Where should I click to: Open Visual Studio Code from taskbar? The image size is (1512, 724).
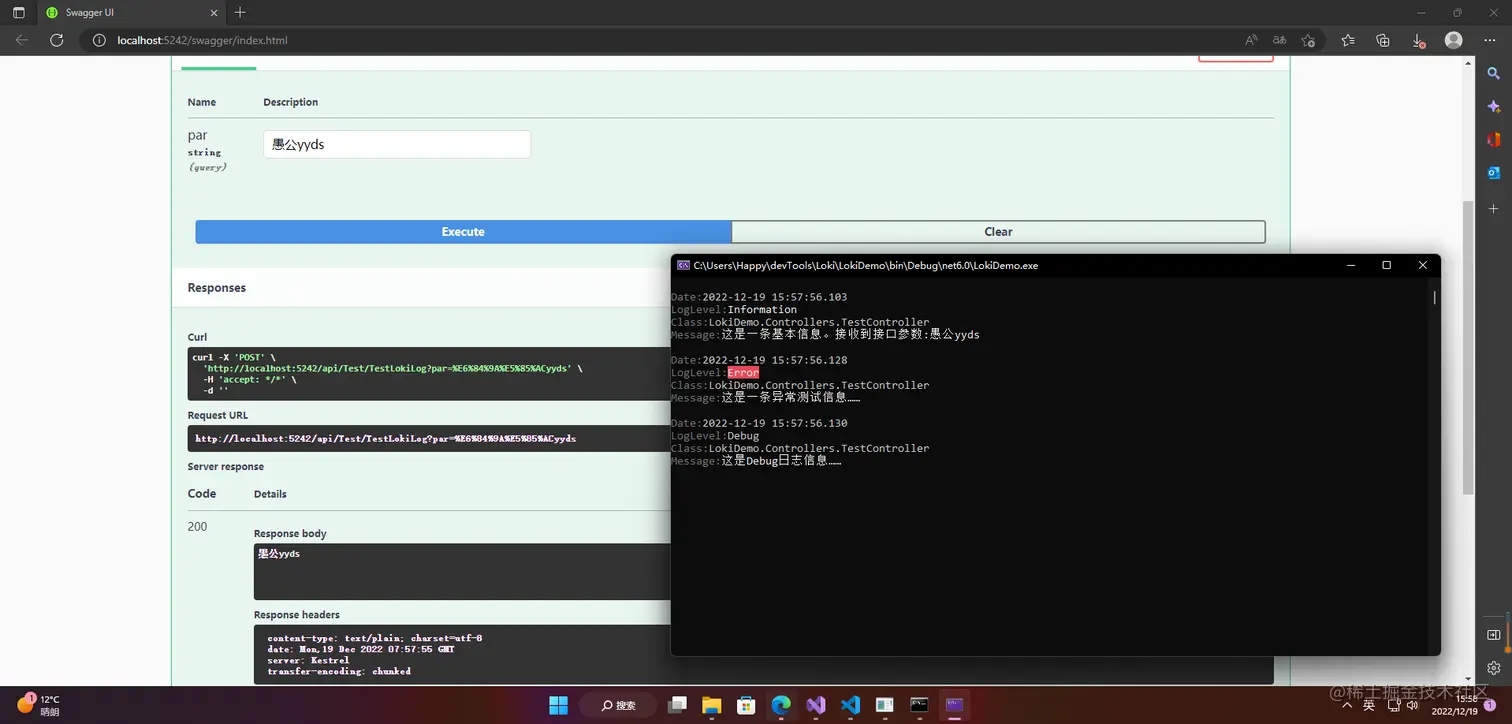pyautogui.click(x=850, y=705)
